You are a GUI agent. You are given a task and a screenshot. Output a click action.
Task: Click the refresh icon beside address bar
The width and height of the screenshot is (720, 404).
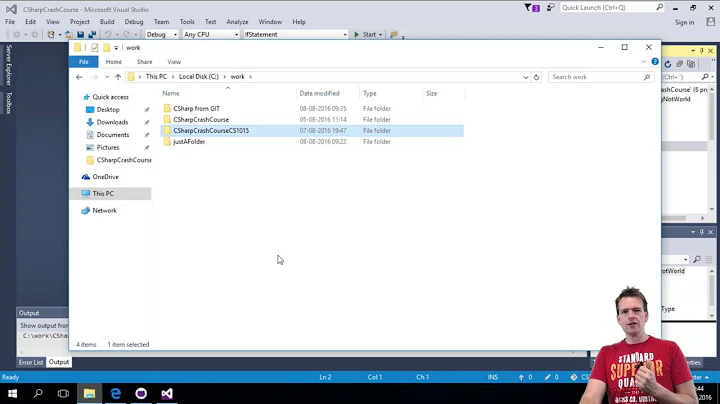536,77
